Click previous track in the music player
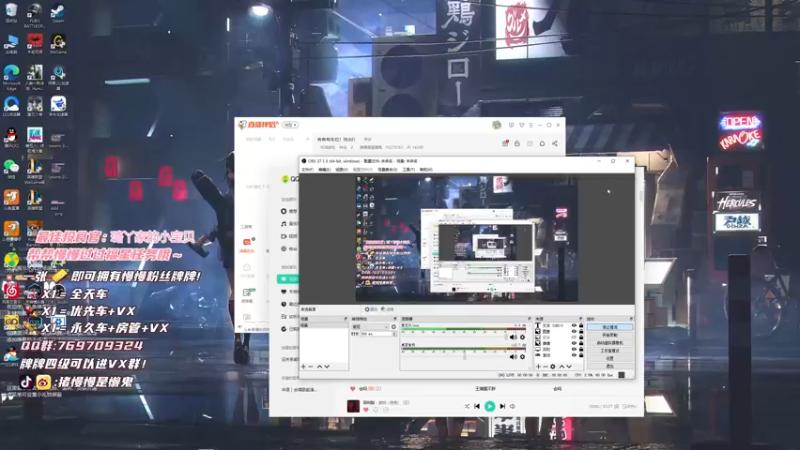Screen dimensions: 800x450 (x=477, y=406)
